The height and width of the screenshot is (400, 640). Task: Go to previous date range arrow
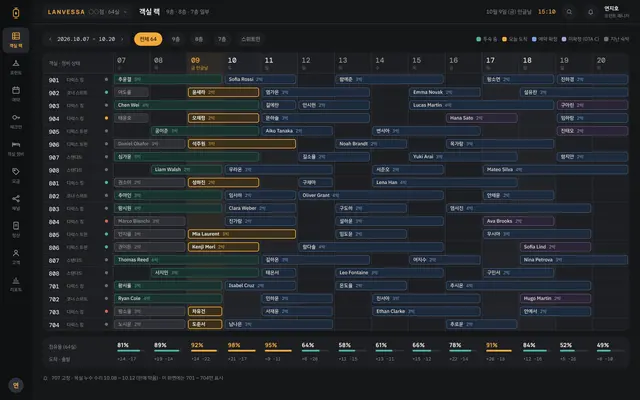coord(50,39)
